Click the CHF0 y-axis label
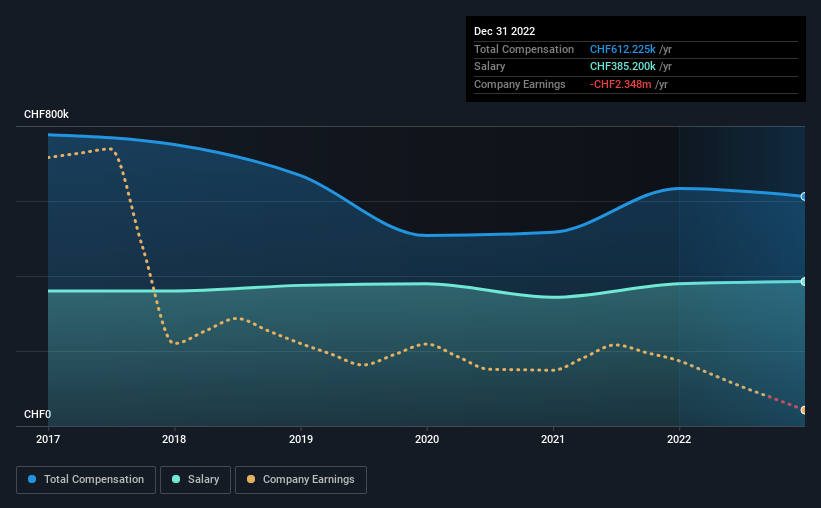This screenshot has width=821, height=508. (x=38, y=414)
